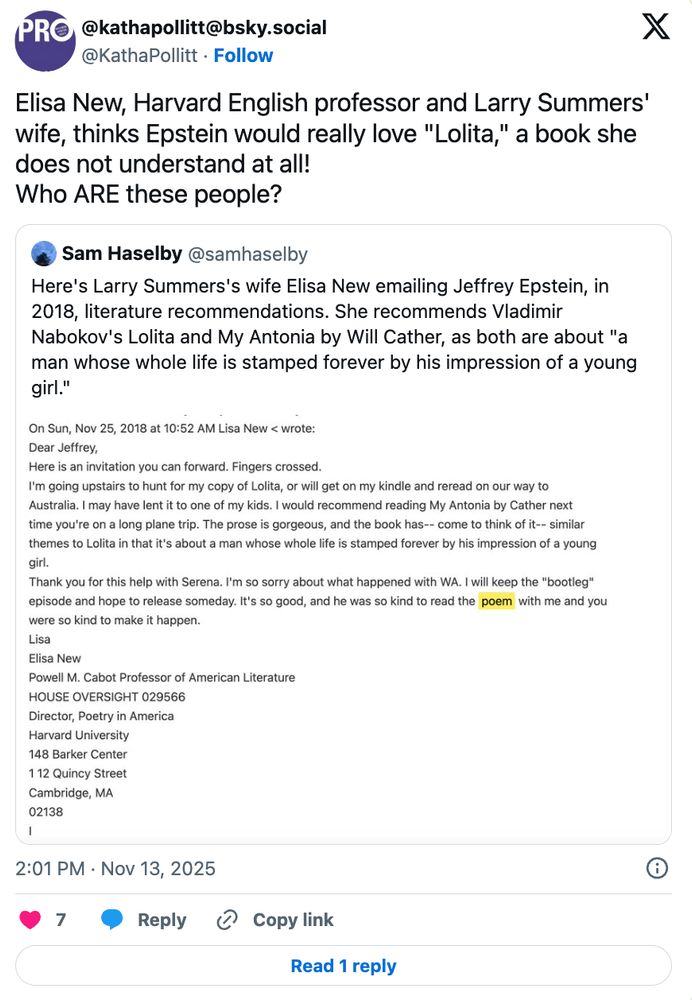Screen dimensions: 692x1000
Task: Open Katha Pollitt's purple profile avatar
Action: pos(44,41)
